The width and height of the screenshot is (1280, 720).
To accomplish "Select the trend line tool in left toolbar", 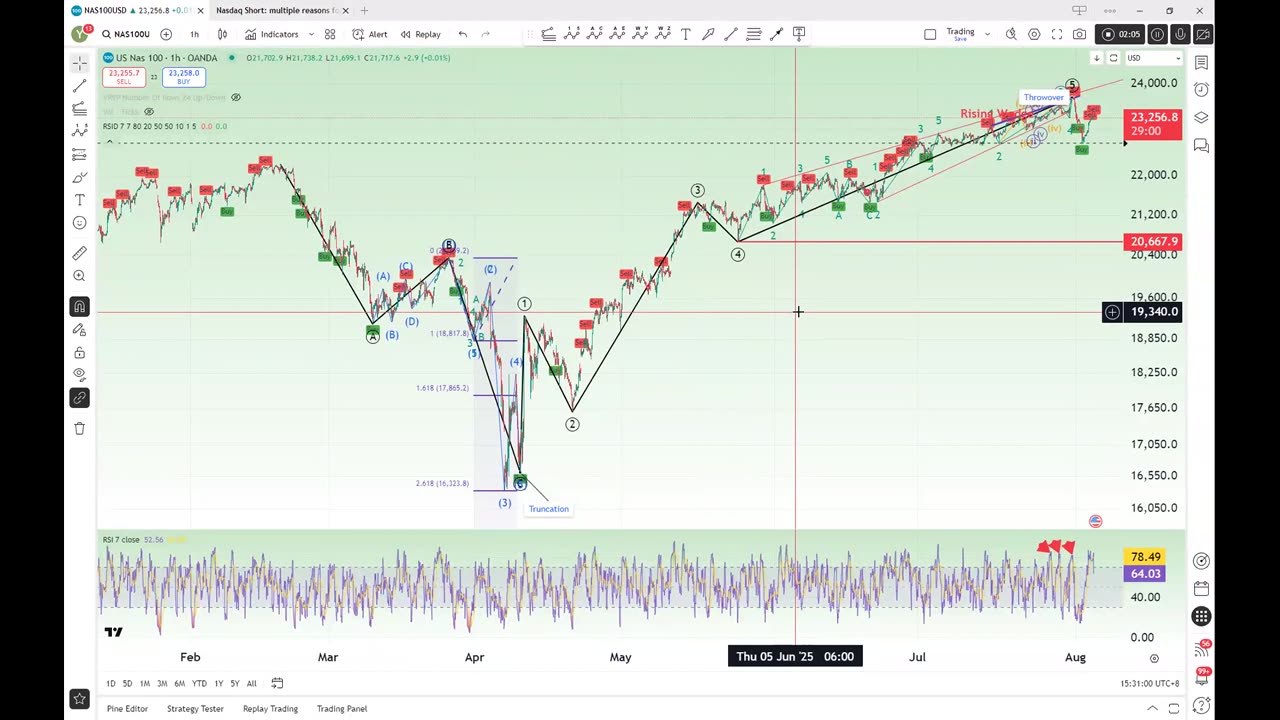I will click(x=79, y=86).
